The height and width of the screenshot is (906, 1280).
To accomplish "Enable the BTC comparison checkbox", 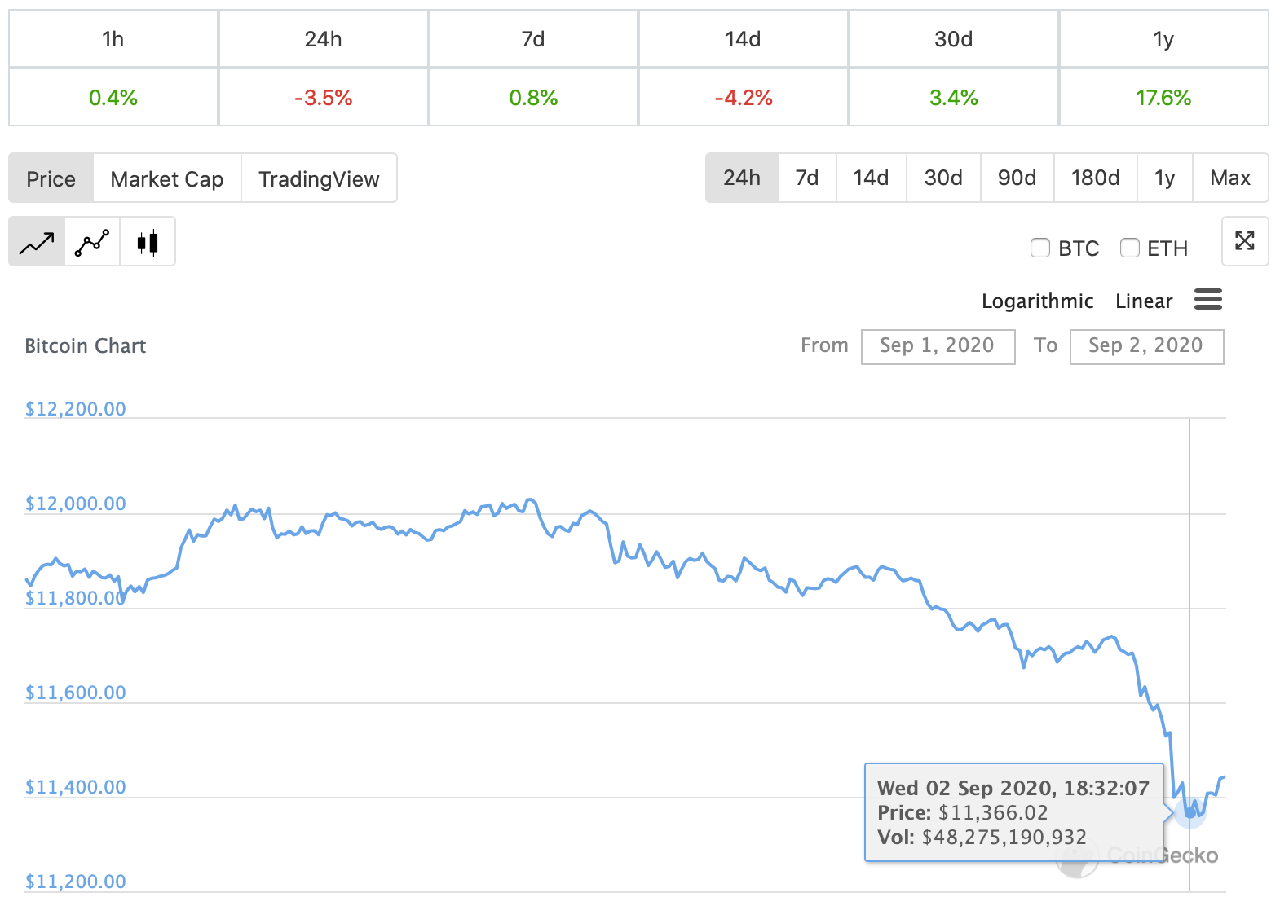I will point(1040,248).
